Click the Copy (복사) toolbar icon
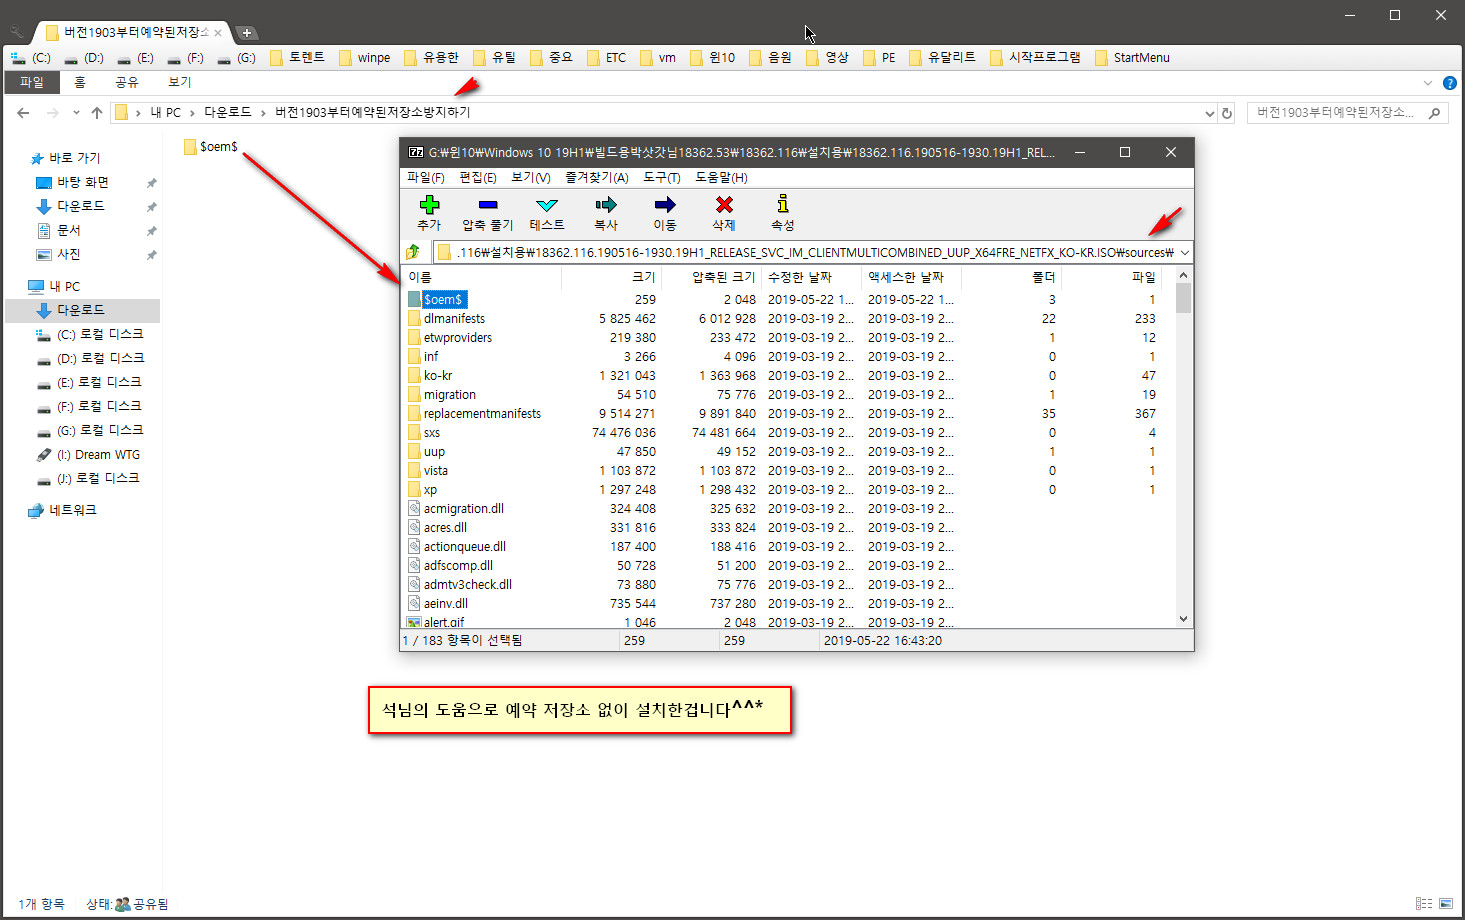1465x920 pixels. point(606,205)
